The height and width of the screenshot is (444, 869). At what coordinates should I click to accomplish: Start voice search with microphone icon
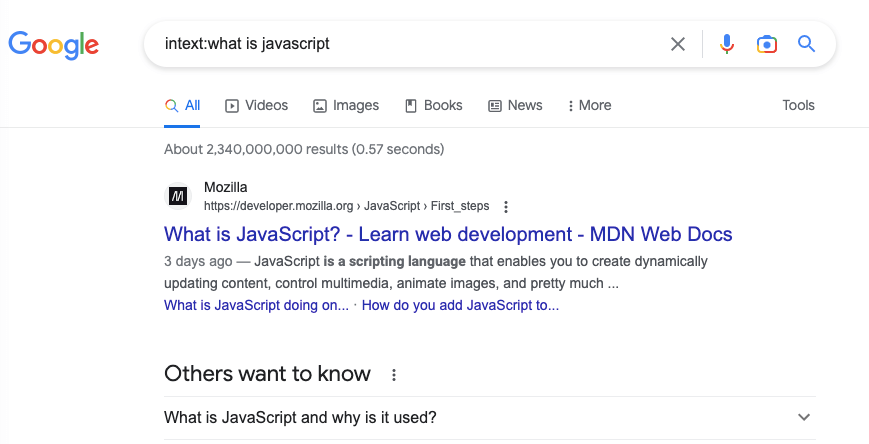click(727, 44)
